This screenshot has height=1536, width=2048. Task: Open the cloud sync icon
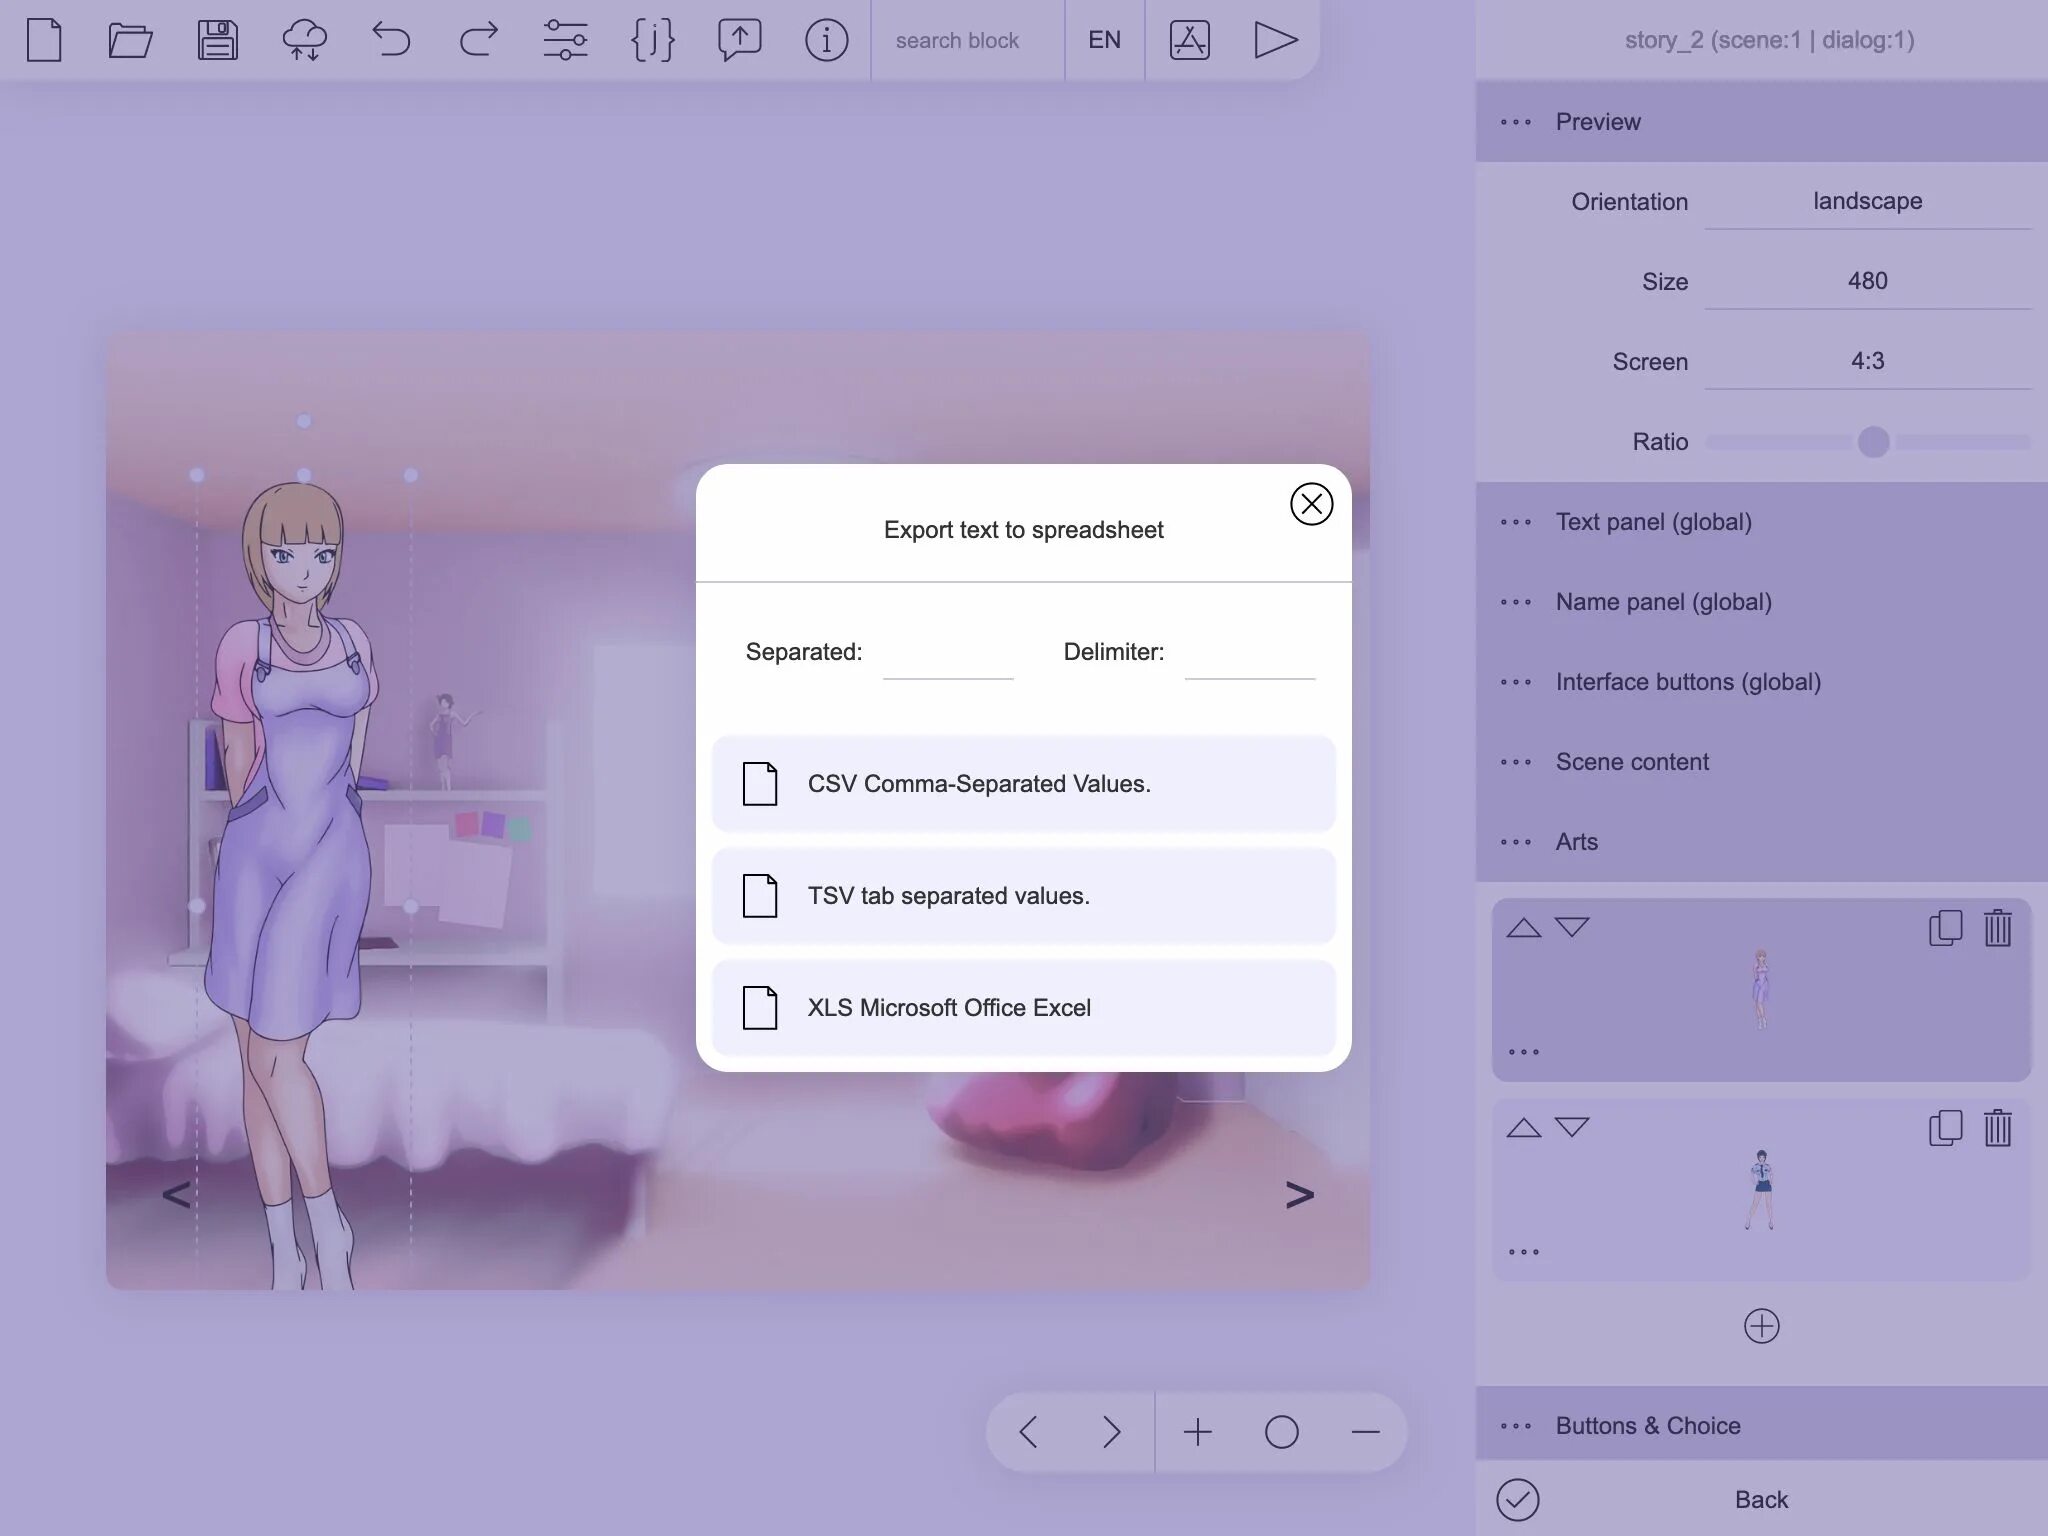pyautogui.click(x=304, y=40)
